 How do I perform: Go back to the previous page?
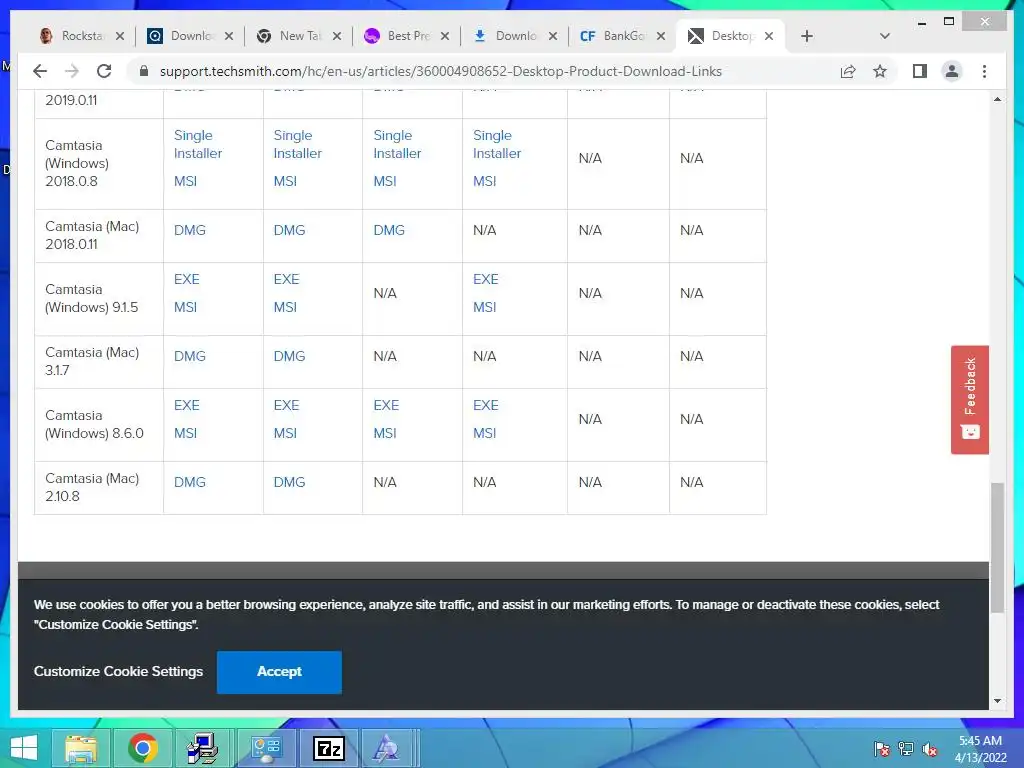(40, 71)
